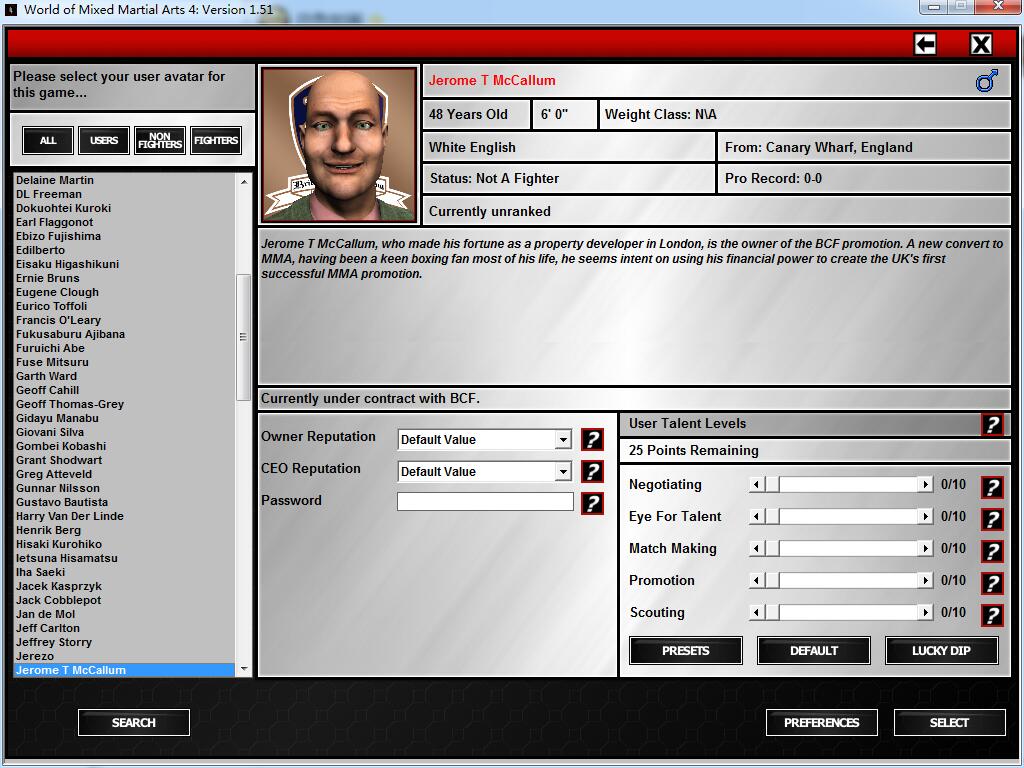Increase Match Making with right arrow
1024x768 pixels.
pyautogui.click(x=925, y=549)
